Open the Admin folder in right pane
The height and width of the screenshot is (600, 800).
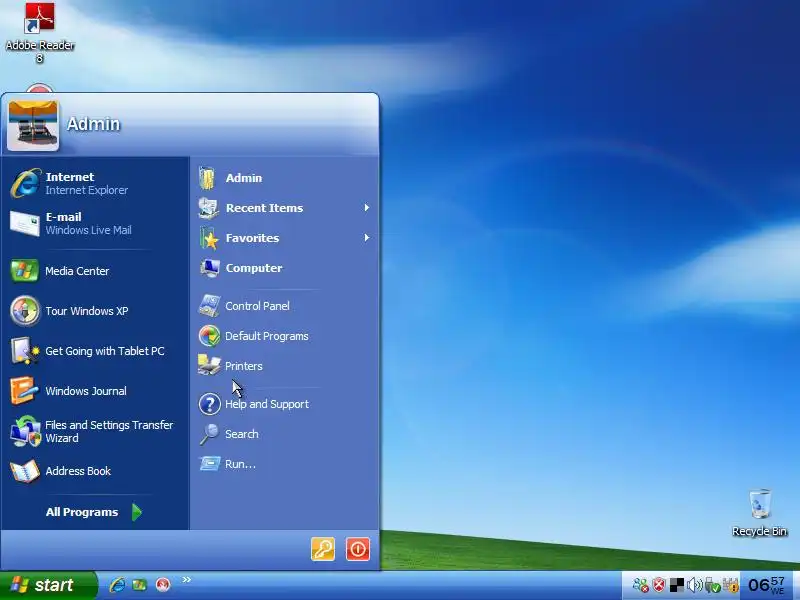pyautogui.click(x=285, y=178)
